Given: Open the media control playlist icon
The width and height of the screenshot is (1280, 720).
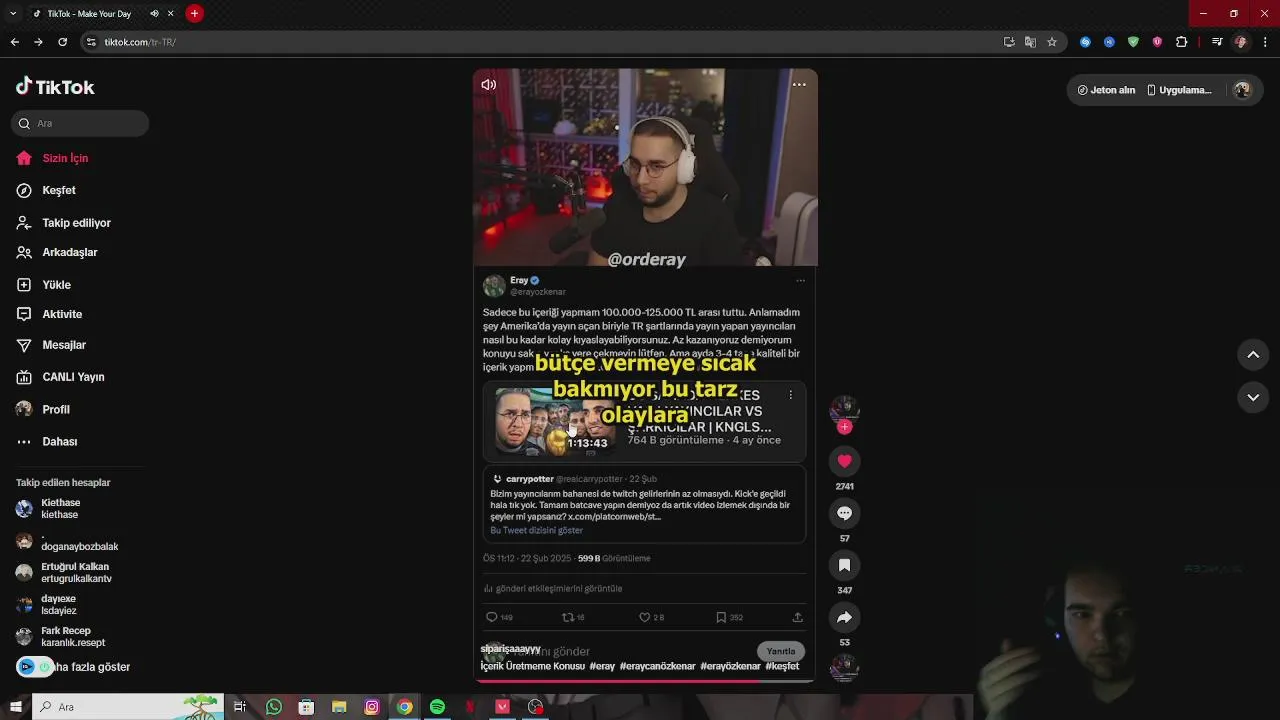Looking at the screenshot, I should coord(1217,42).
